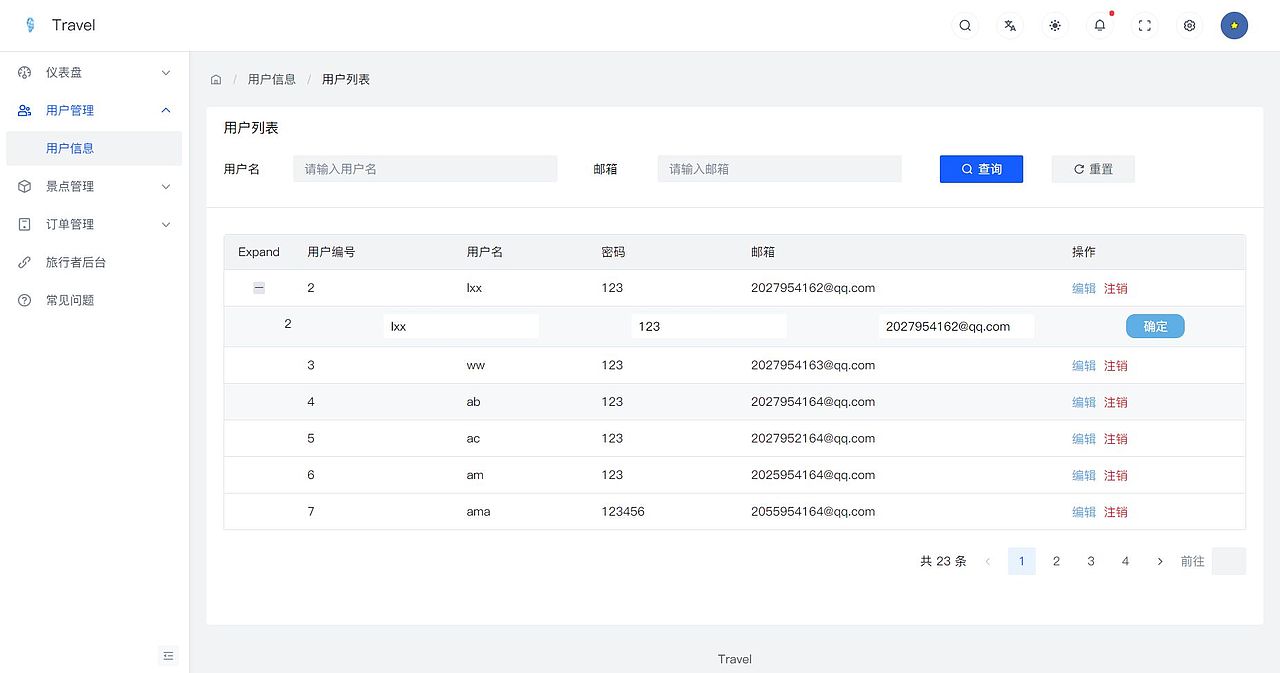
Task: Click the home icon in the breadcrumb
Action: 216,78
